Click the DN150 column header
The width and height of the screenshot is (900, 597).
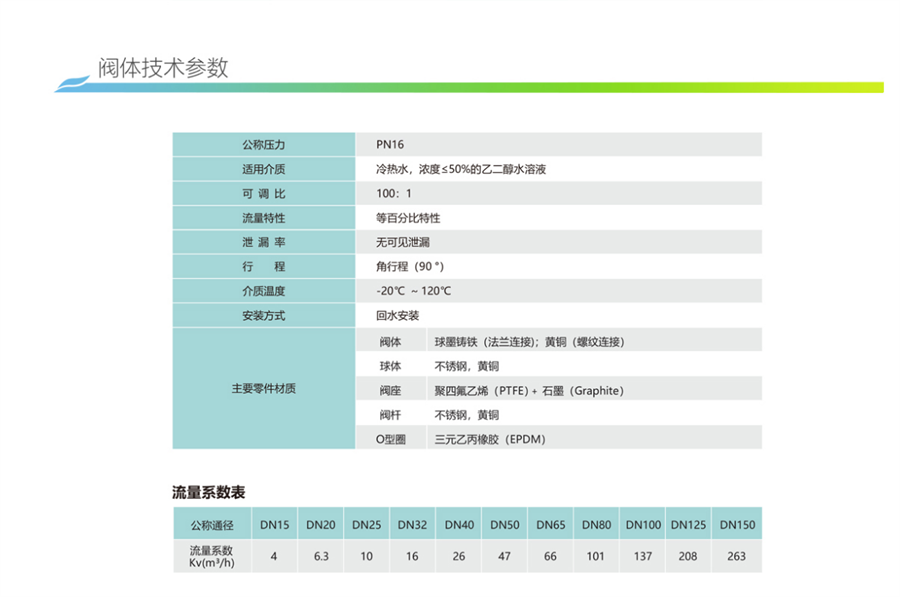(x=737, y=524)
